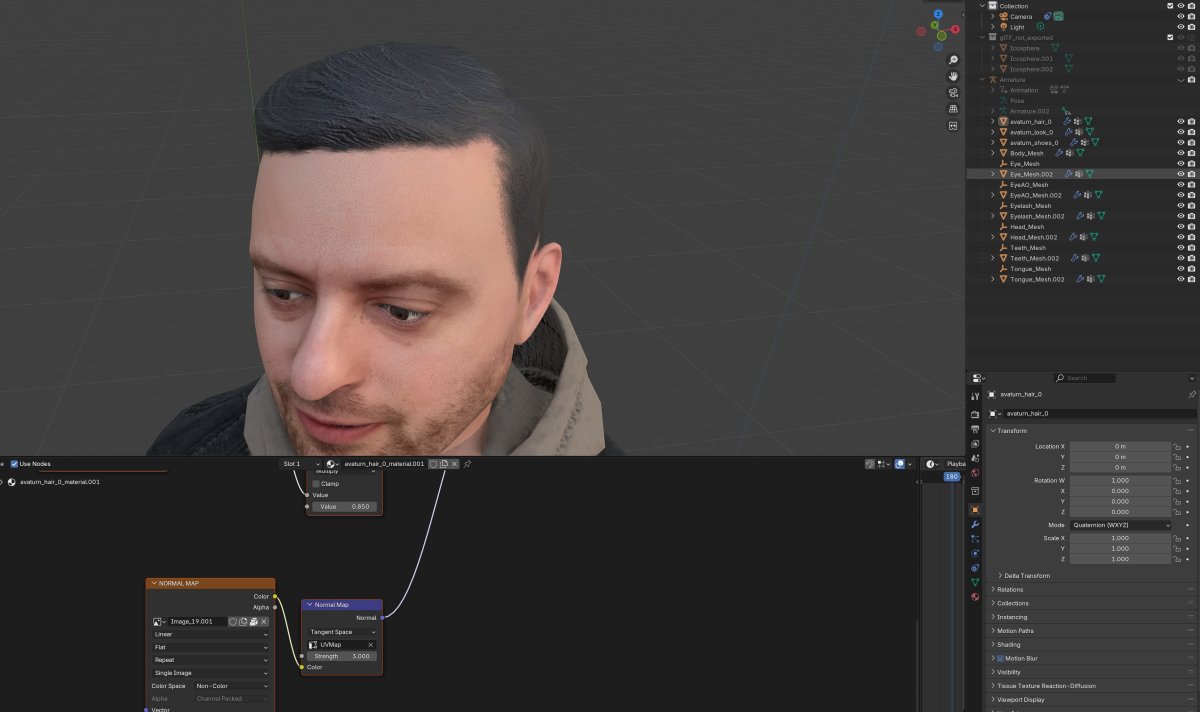This screenshot has width=1200, height=712.
Task: Unlink Image_19.001 with the X icon
Action: (264, 621)
